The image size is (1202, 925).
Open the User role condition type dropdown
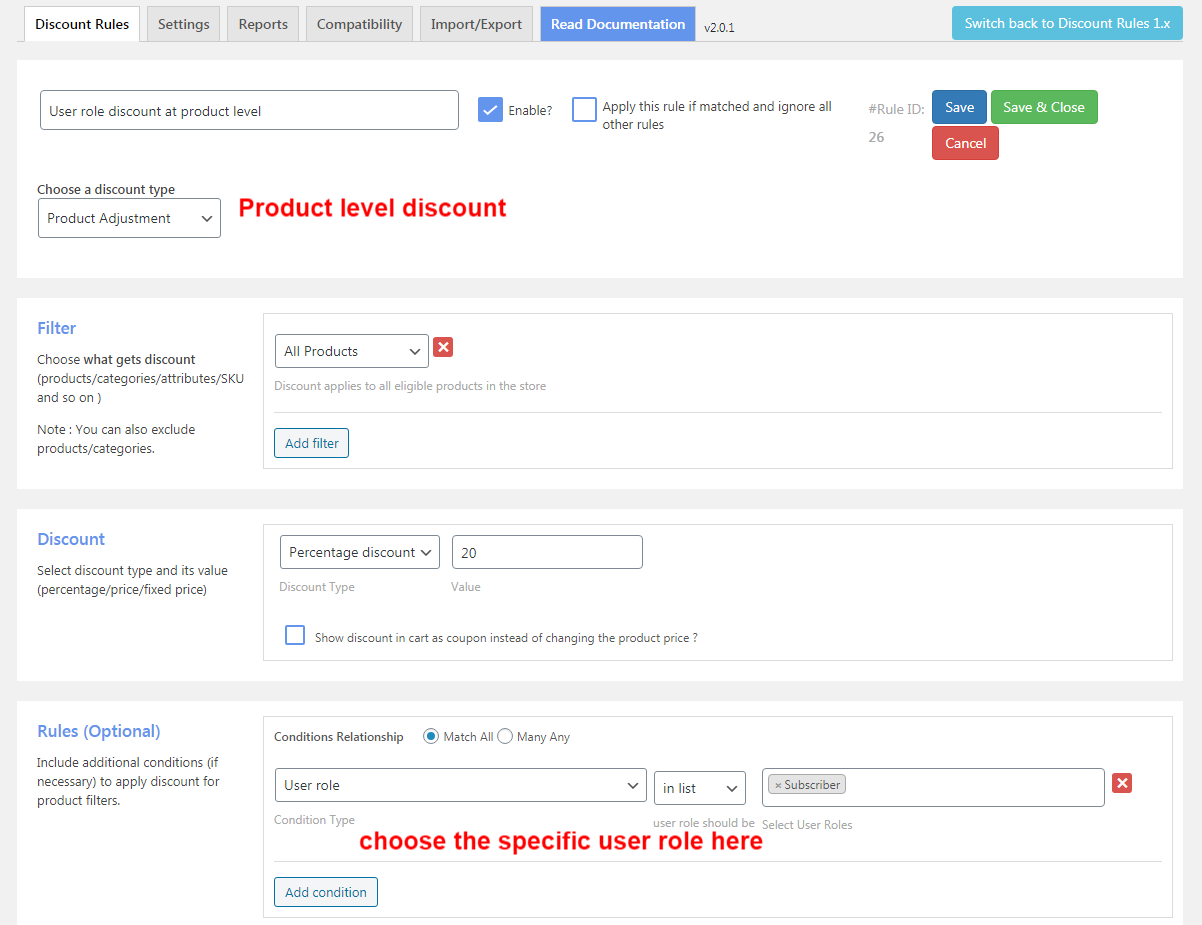pos(460,786)
